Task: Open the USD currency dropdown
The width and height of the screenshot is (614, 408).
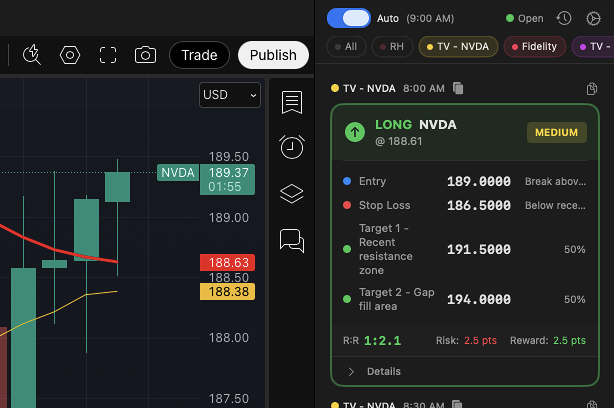Action: 230,95
